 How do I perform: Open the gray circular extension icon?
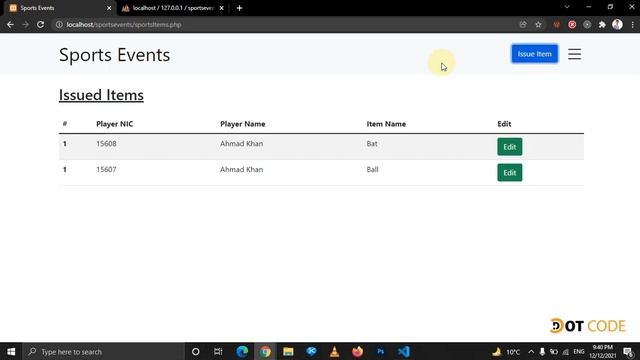click(587, 24)
